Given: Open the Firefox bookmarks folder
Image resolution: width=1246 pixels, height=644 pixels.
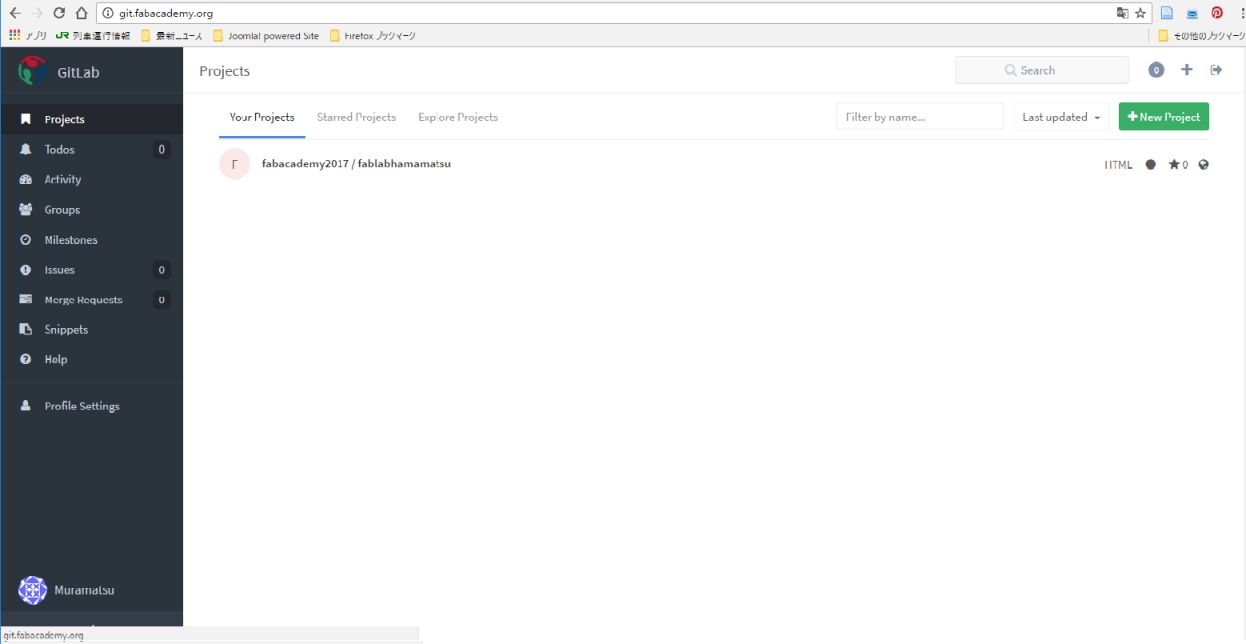Looking at the screenshot, I should [x=372, y=36].
